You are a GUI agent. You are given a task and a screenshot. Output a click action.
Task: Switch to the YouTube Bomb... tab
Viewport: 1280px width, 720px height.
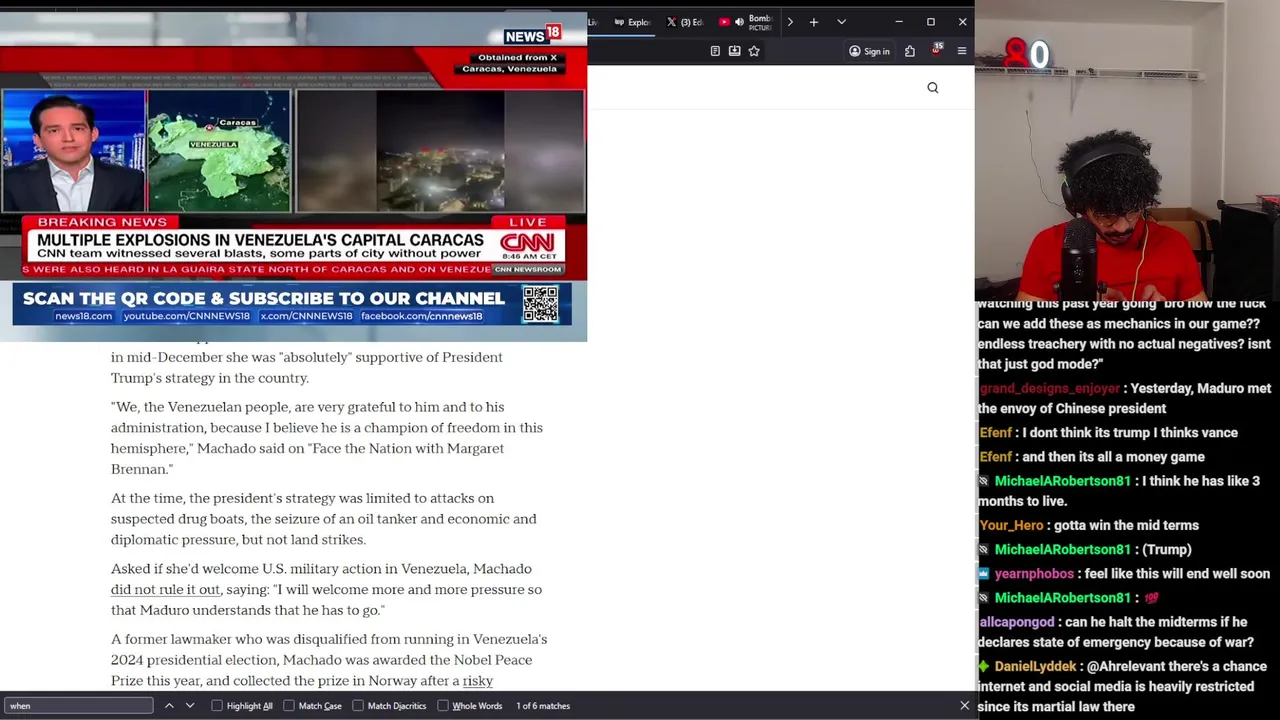[x=746, y=22]
